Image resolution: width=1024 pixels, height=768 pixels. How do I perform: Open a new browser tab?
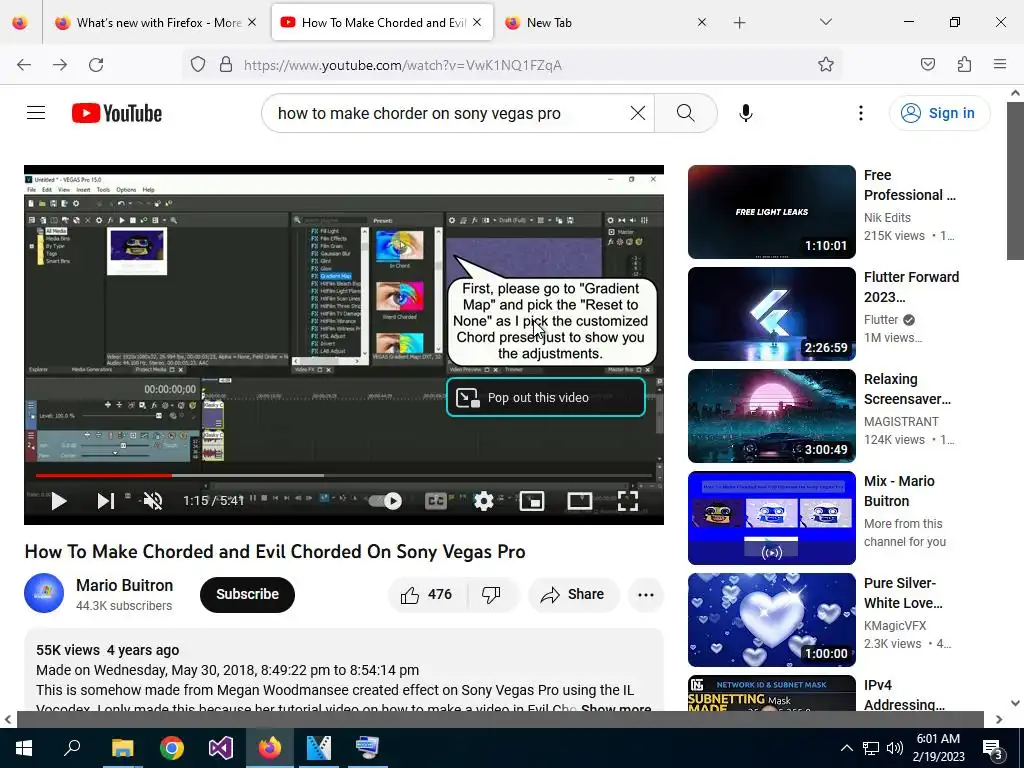click(739, 23)
